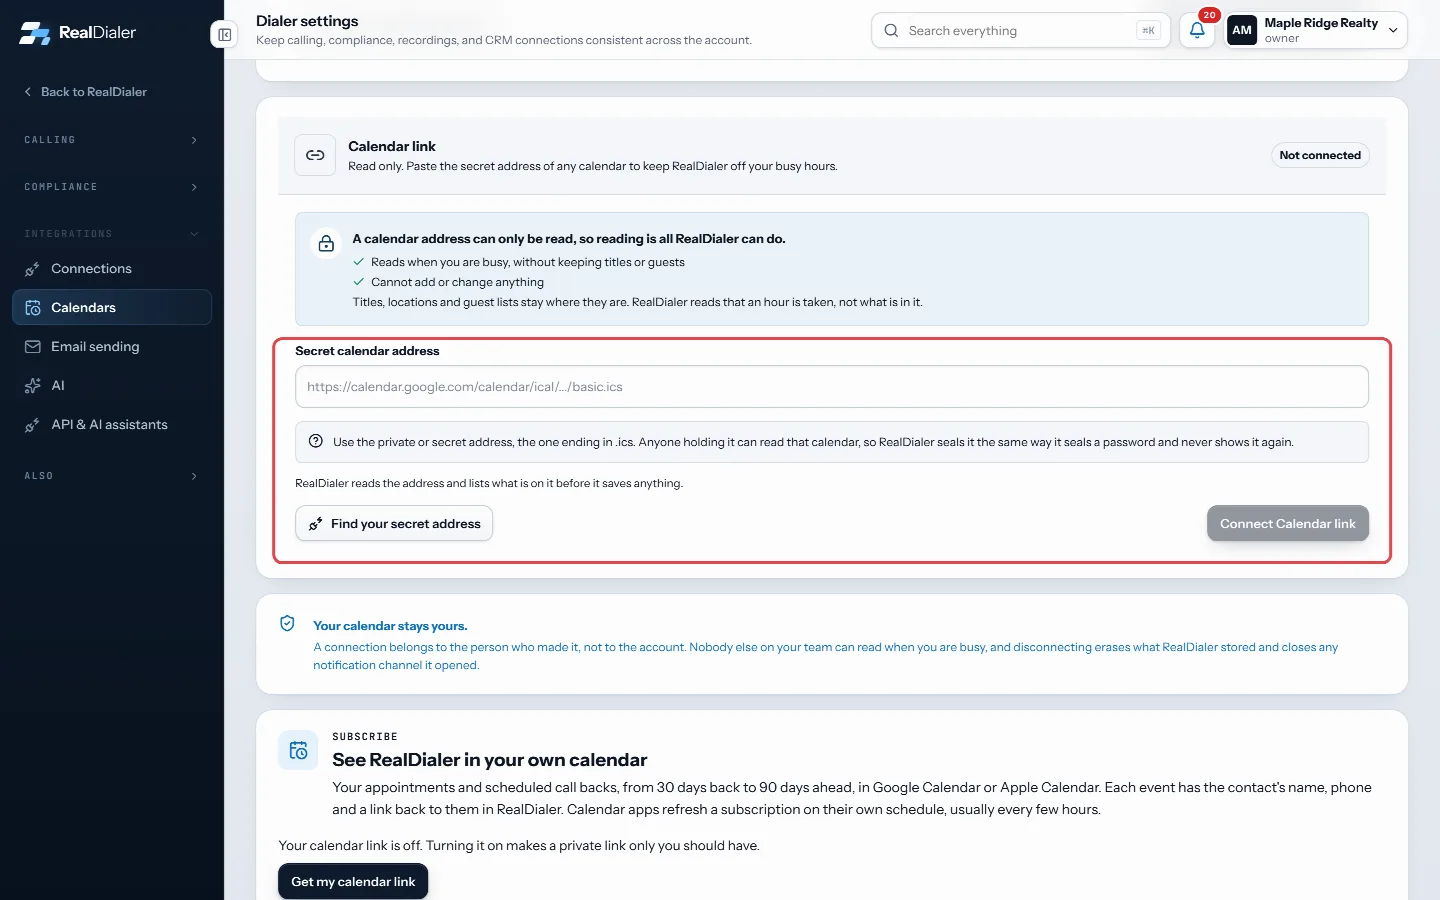The height and width of the screenshot is (900, 1440).
Task: Click the question mark help icon
Action: point(316,441)
